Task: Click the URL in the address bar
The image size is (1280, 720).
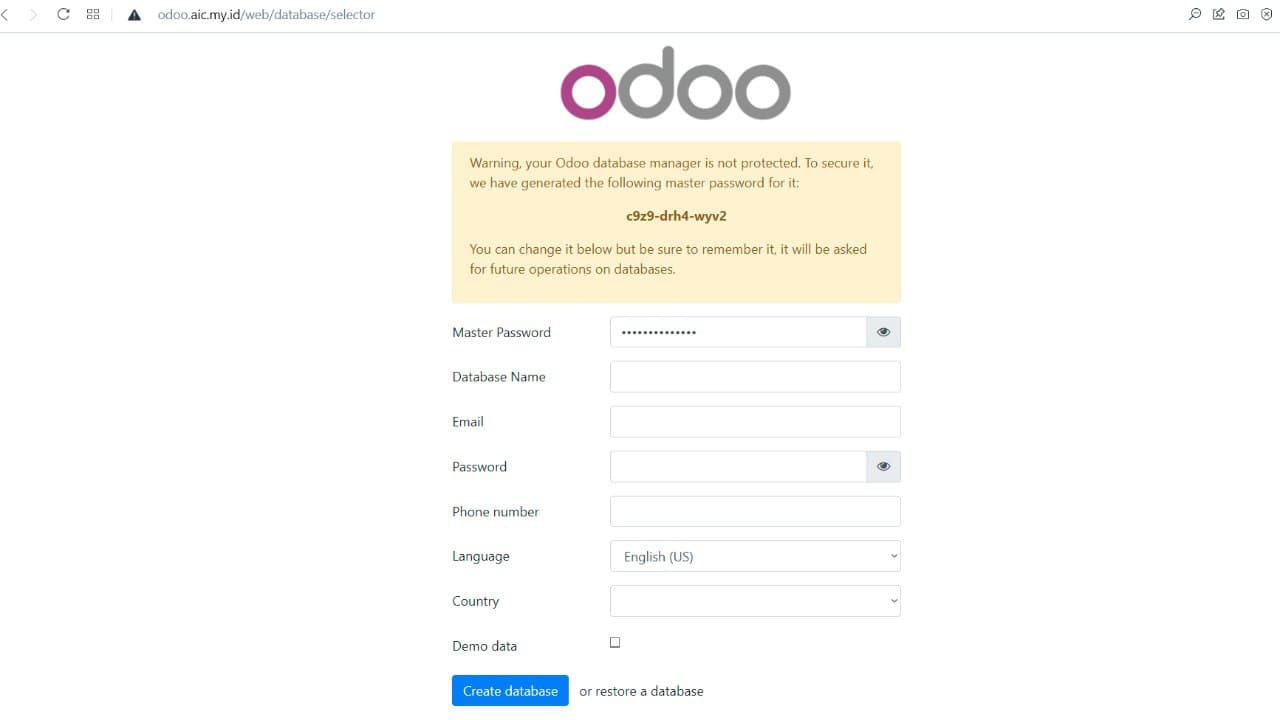Action: [x=266, y=15]
